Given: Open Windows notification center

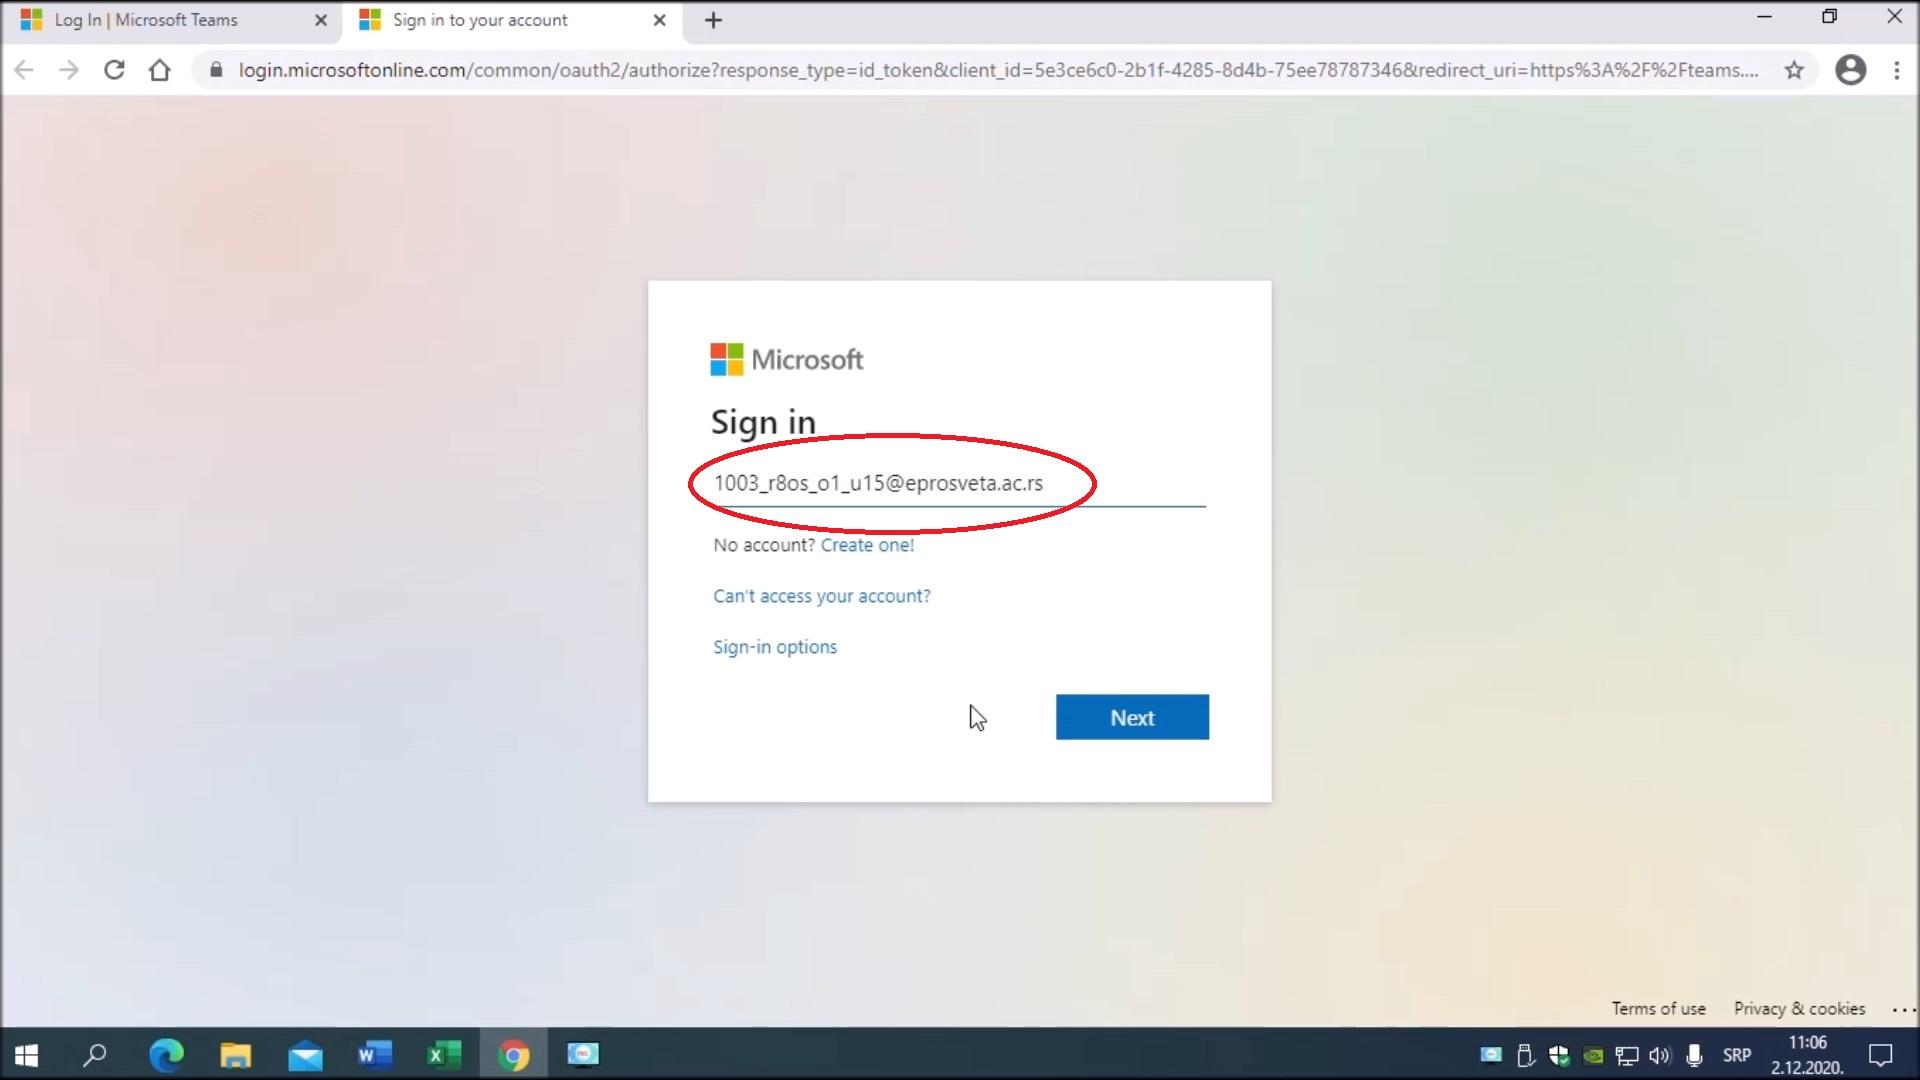Looking at the screenshot, I should (x=1881, y=1055).
